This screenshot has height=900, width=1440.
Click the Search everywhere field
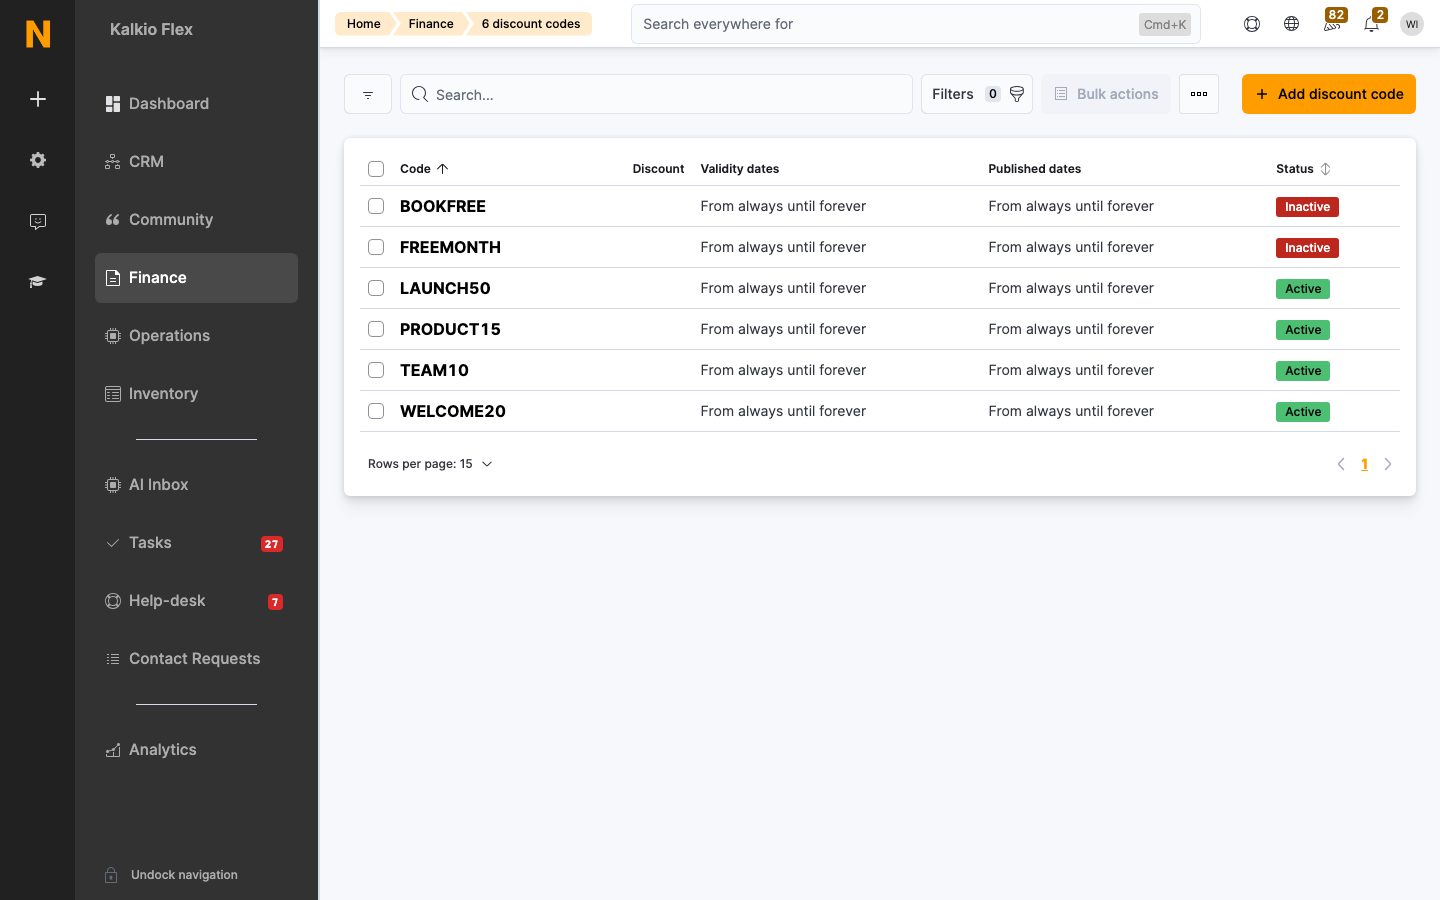click(x=916, y=24)
